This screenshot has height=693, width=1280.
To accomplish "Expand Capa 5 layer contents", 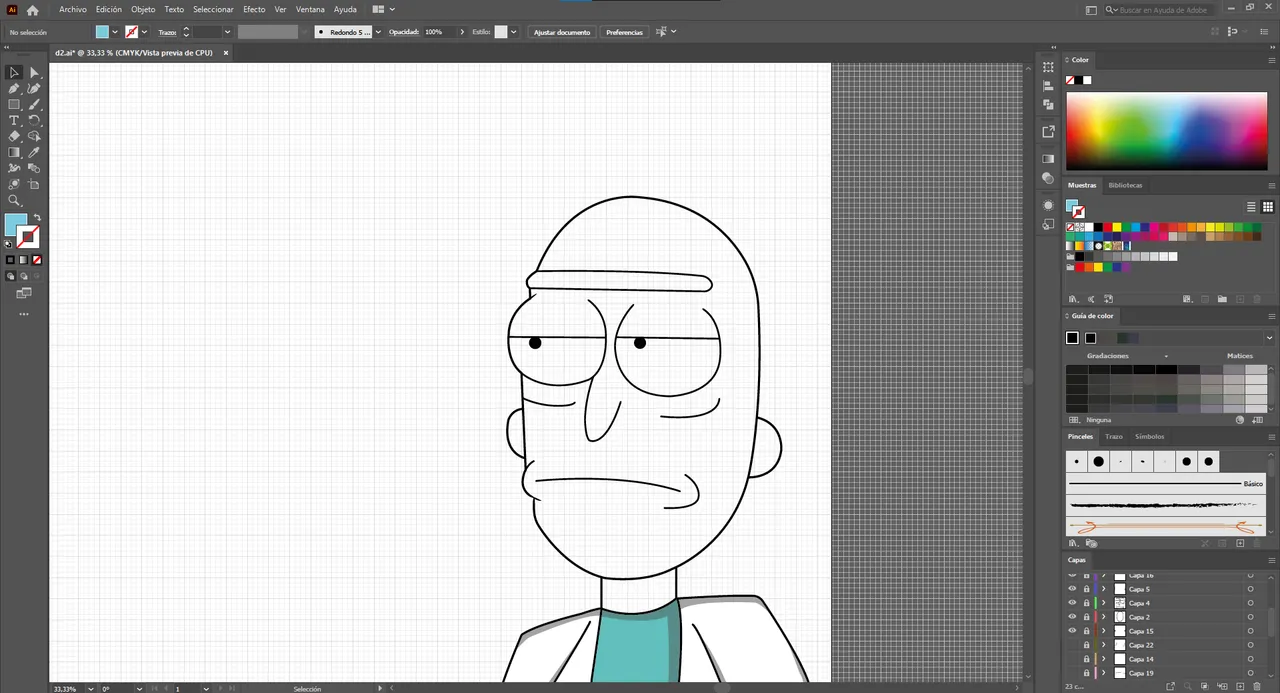I will (x=1105, y=589).
